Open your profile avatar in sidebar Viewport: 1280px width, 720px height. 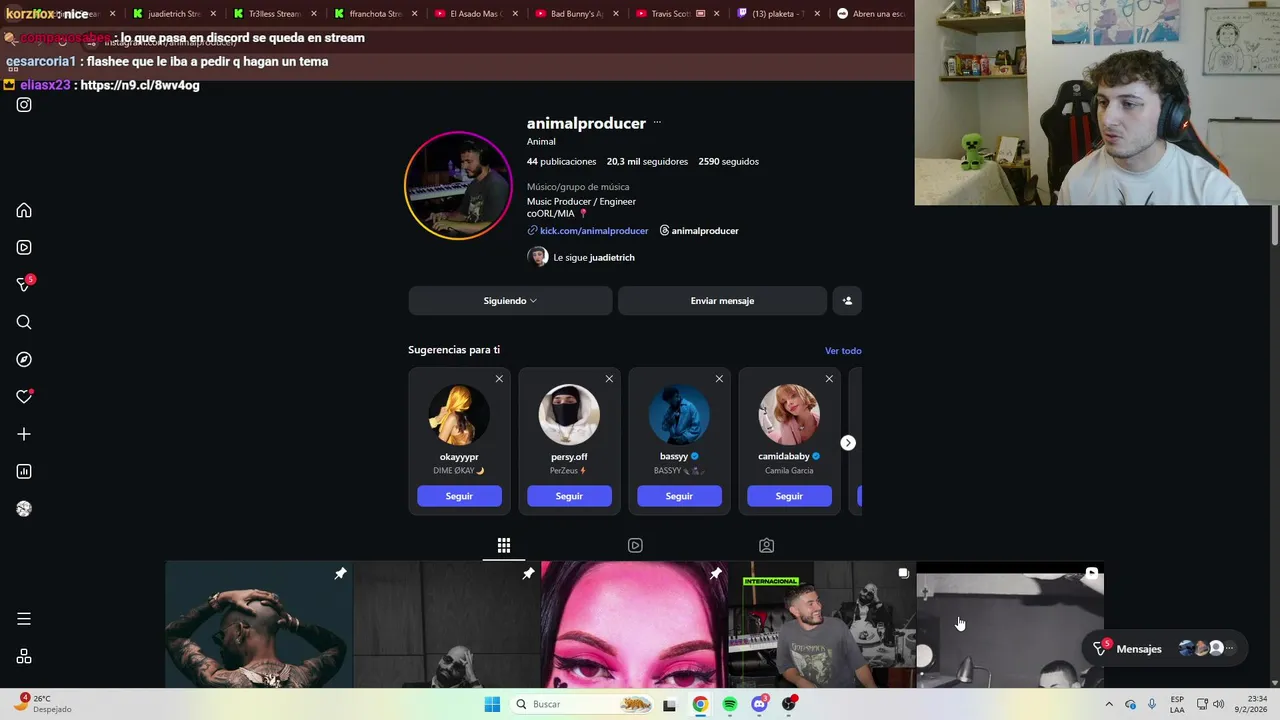coord(24,509)
